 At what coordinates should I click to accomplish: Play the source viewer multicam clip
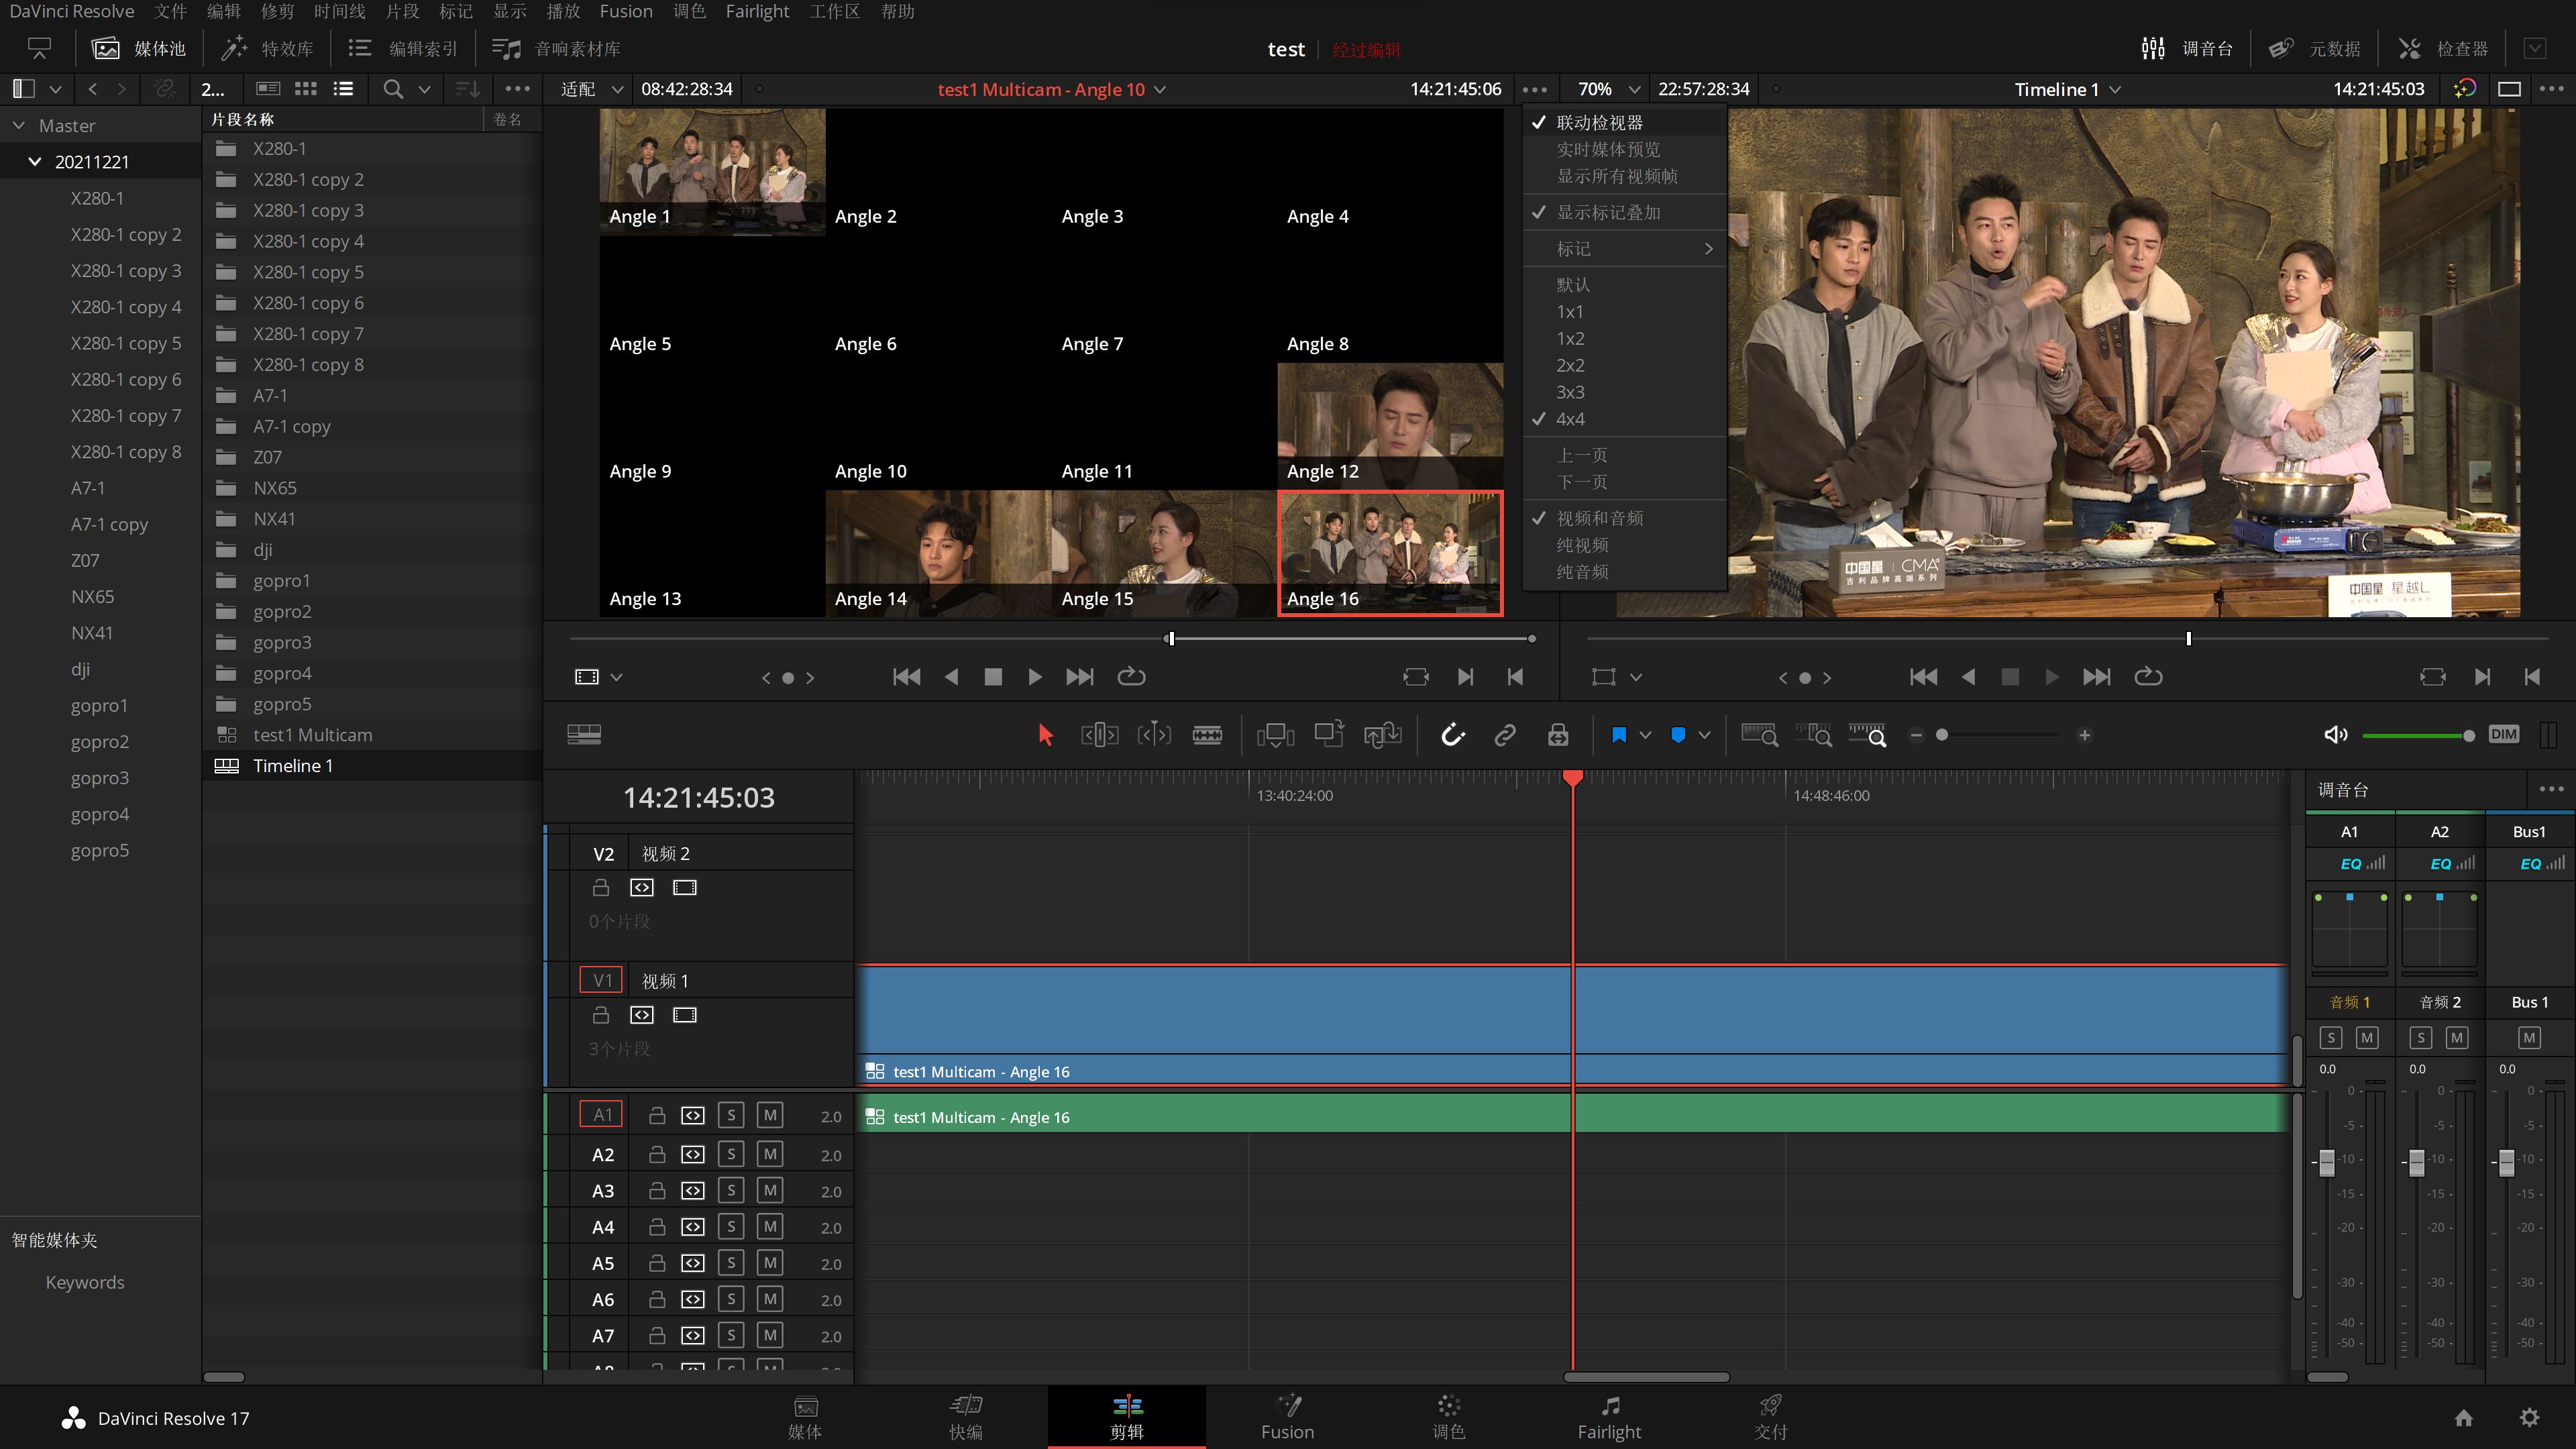tap(1035, 677)
